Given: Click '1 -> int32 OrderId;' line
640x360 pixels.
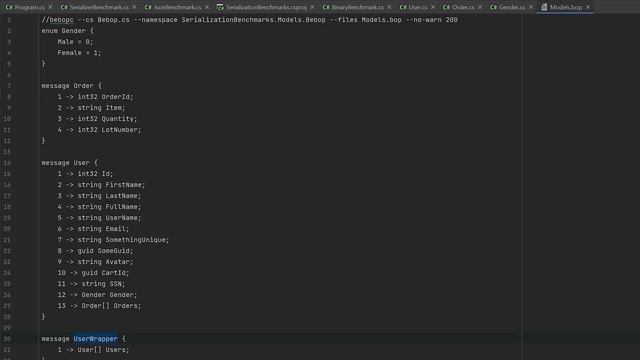Looking at the screenshot, I should (95, 97).
